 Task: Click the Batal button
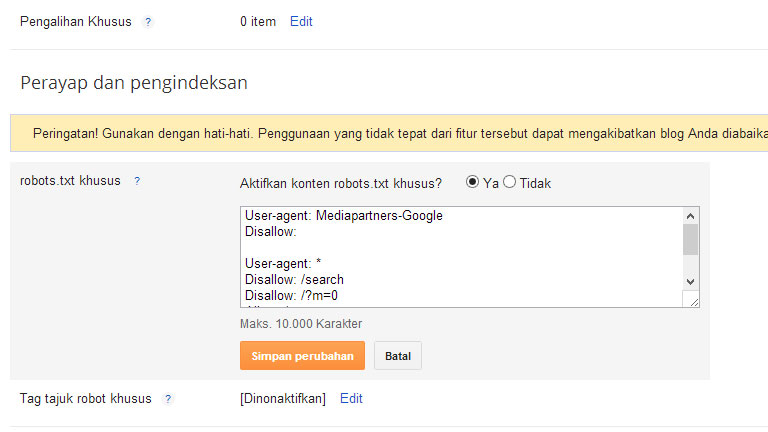click(x=398, y=356)
